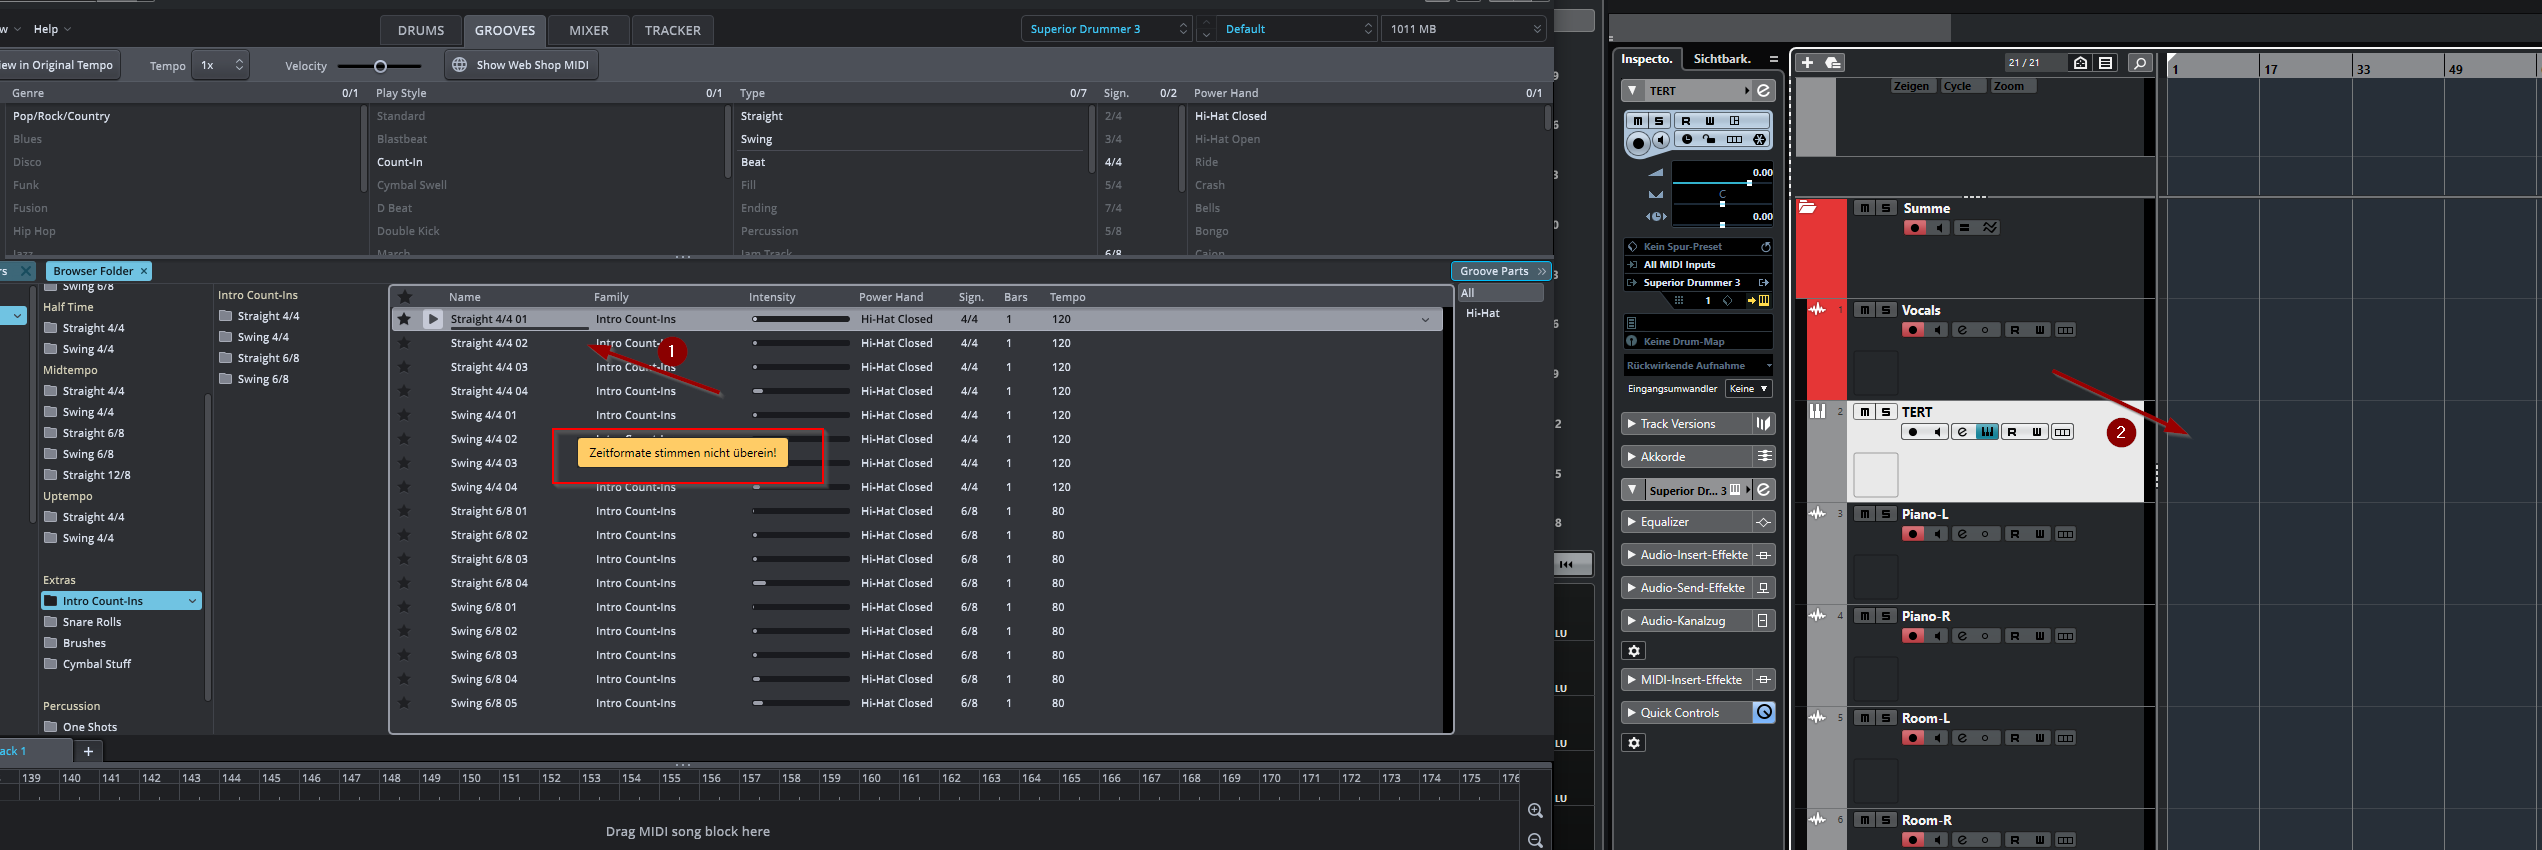Open the Eingangsumwandler Keine dropdown
Image resolution: width=2542 pixels, height=850 pixels.
1749,389
